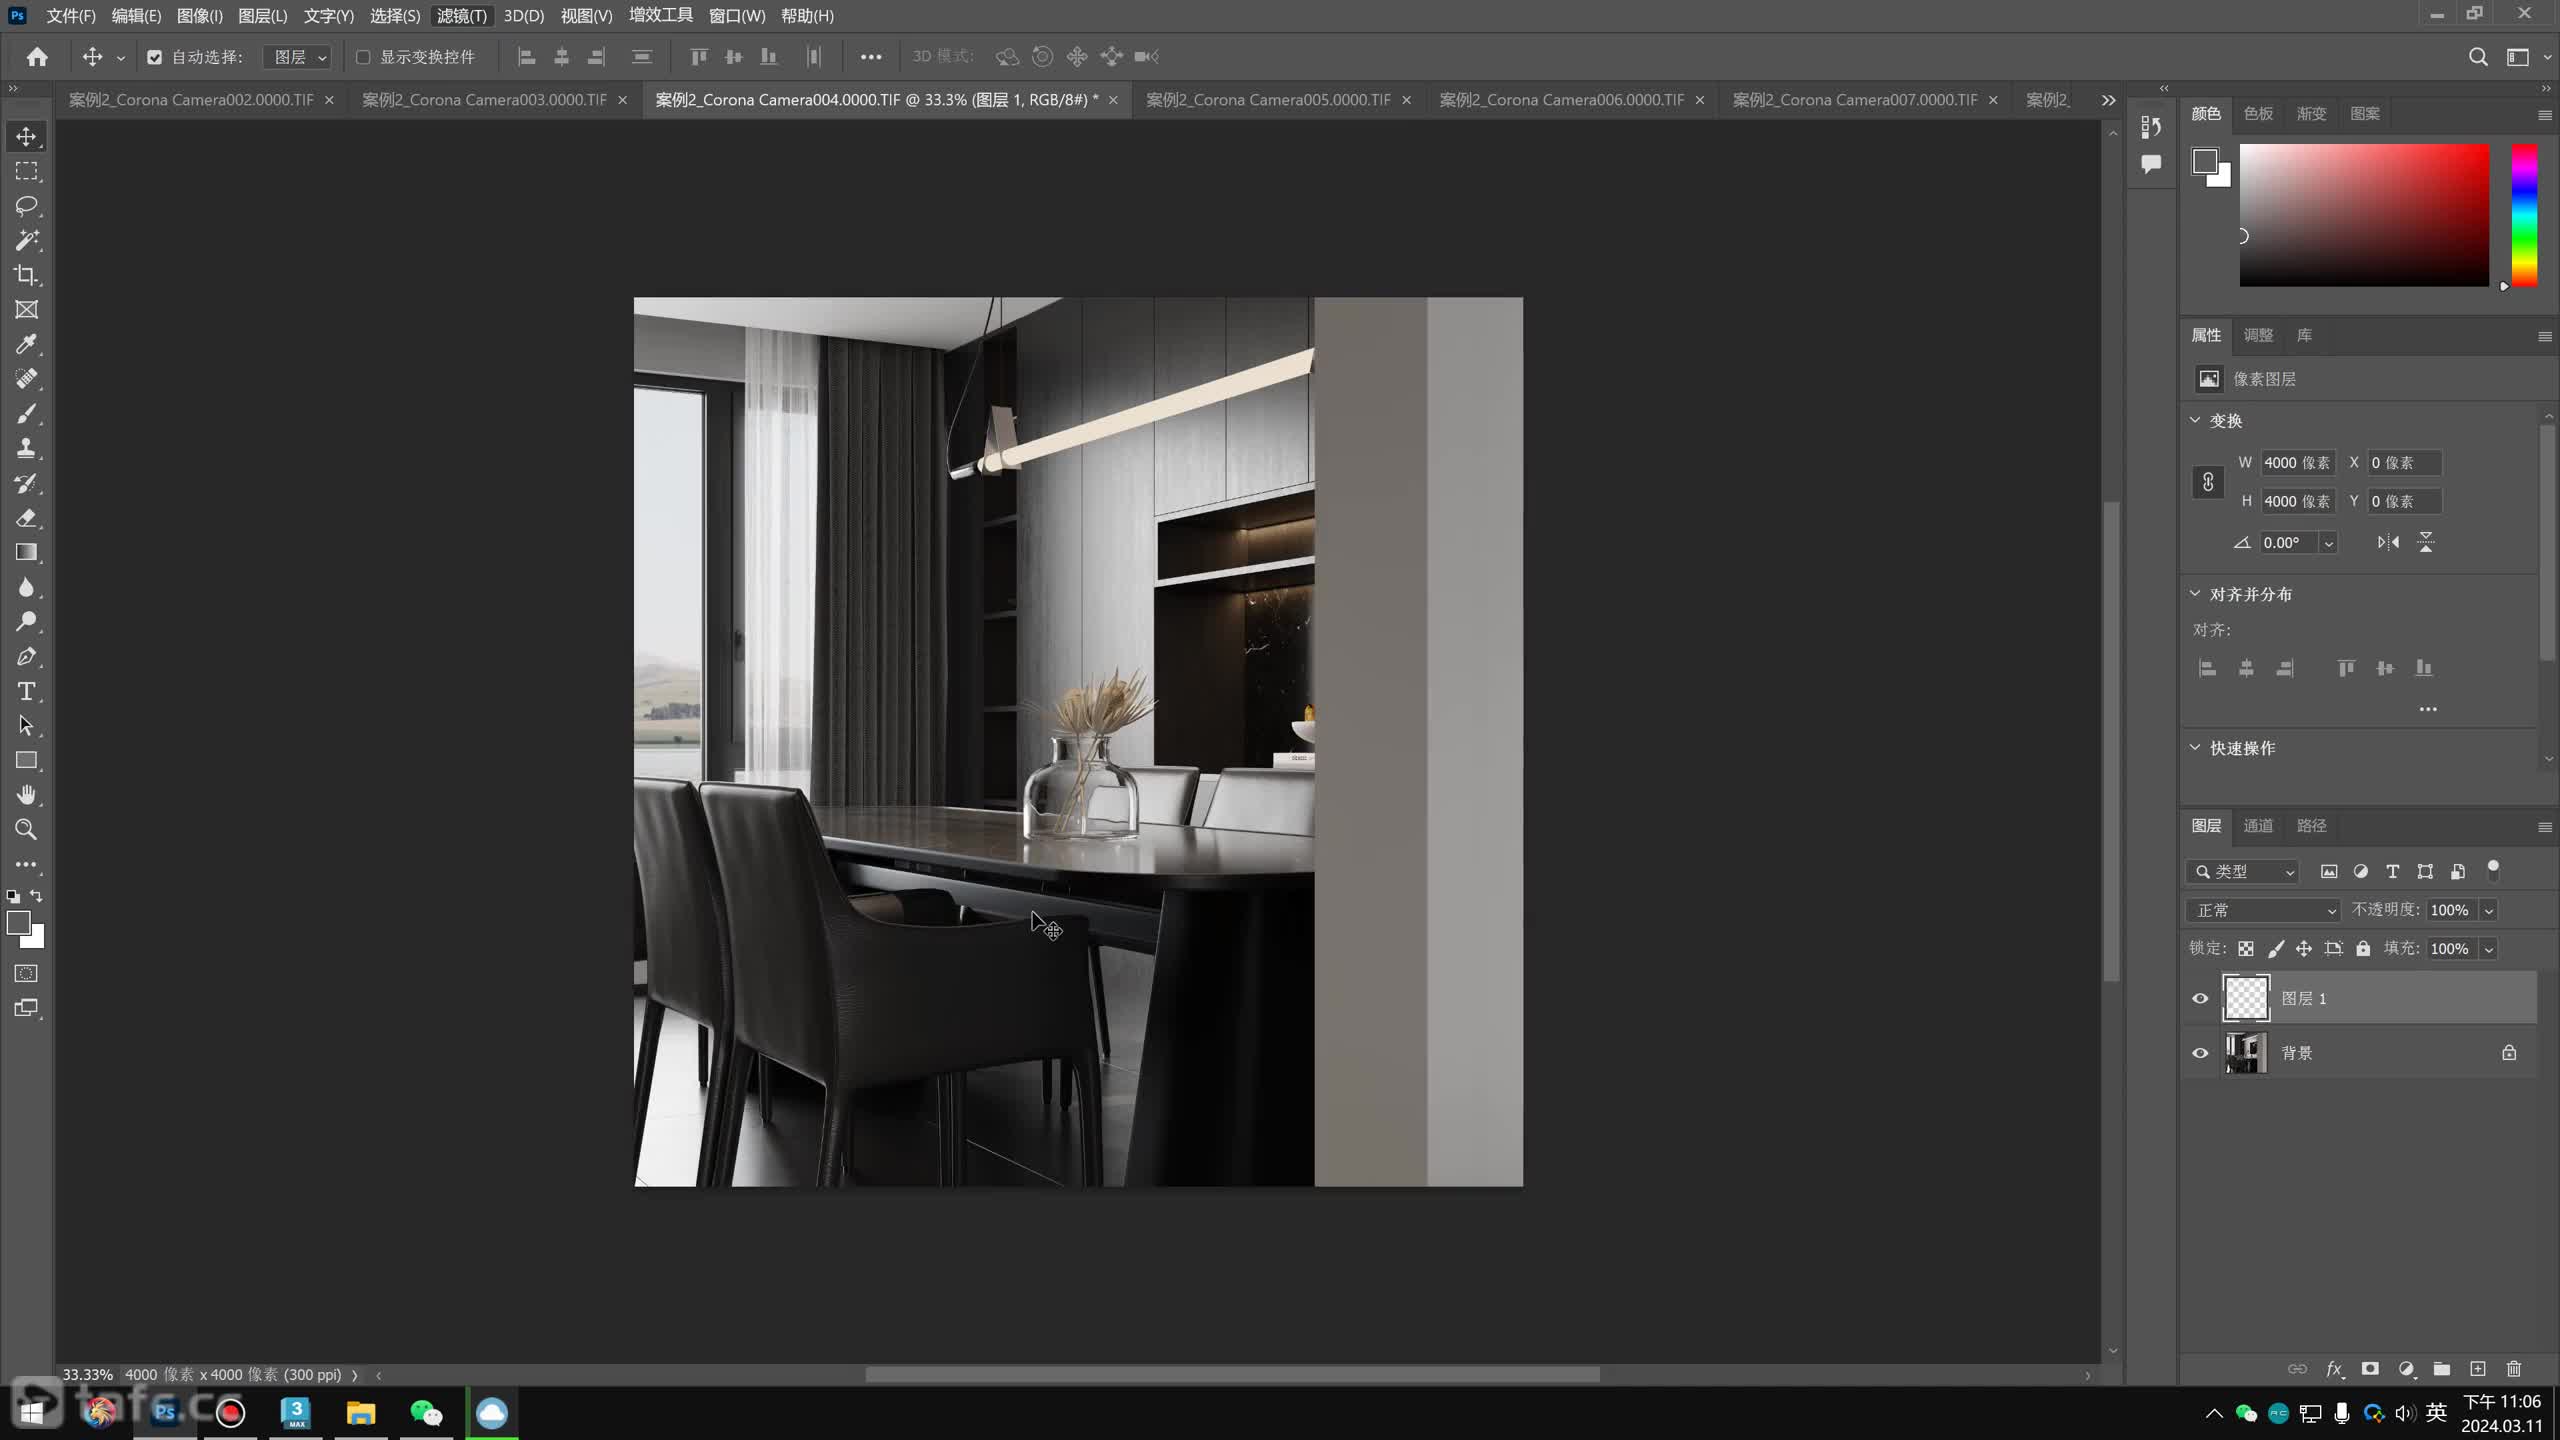Select the Brush tool
This screenshot has height=1440, width=2560.
coord(27,414)
